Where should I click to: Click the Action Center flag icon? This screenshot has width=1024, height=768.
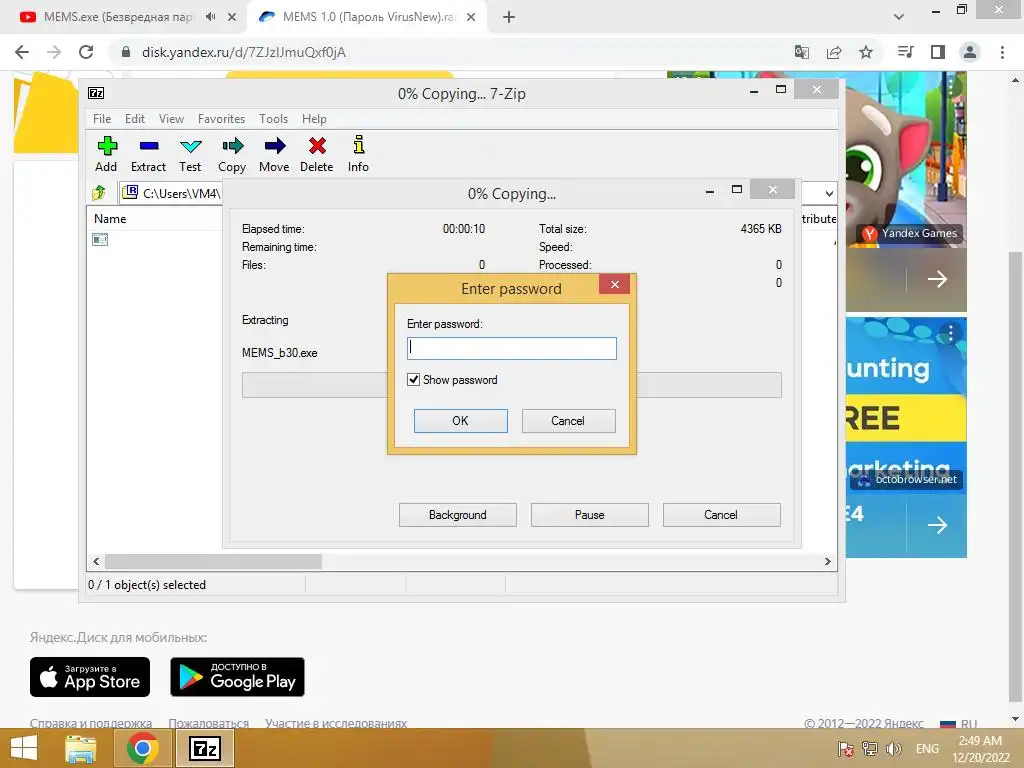[x=846, y=749]
